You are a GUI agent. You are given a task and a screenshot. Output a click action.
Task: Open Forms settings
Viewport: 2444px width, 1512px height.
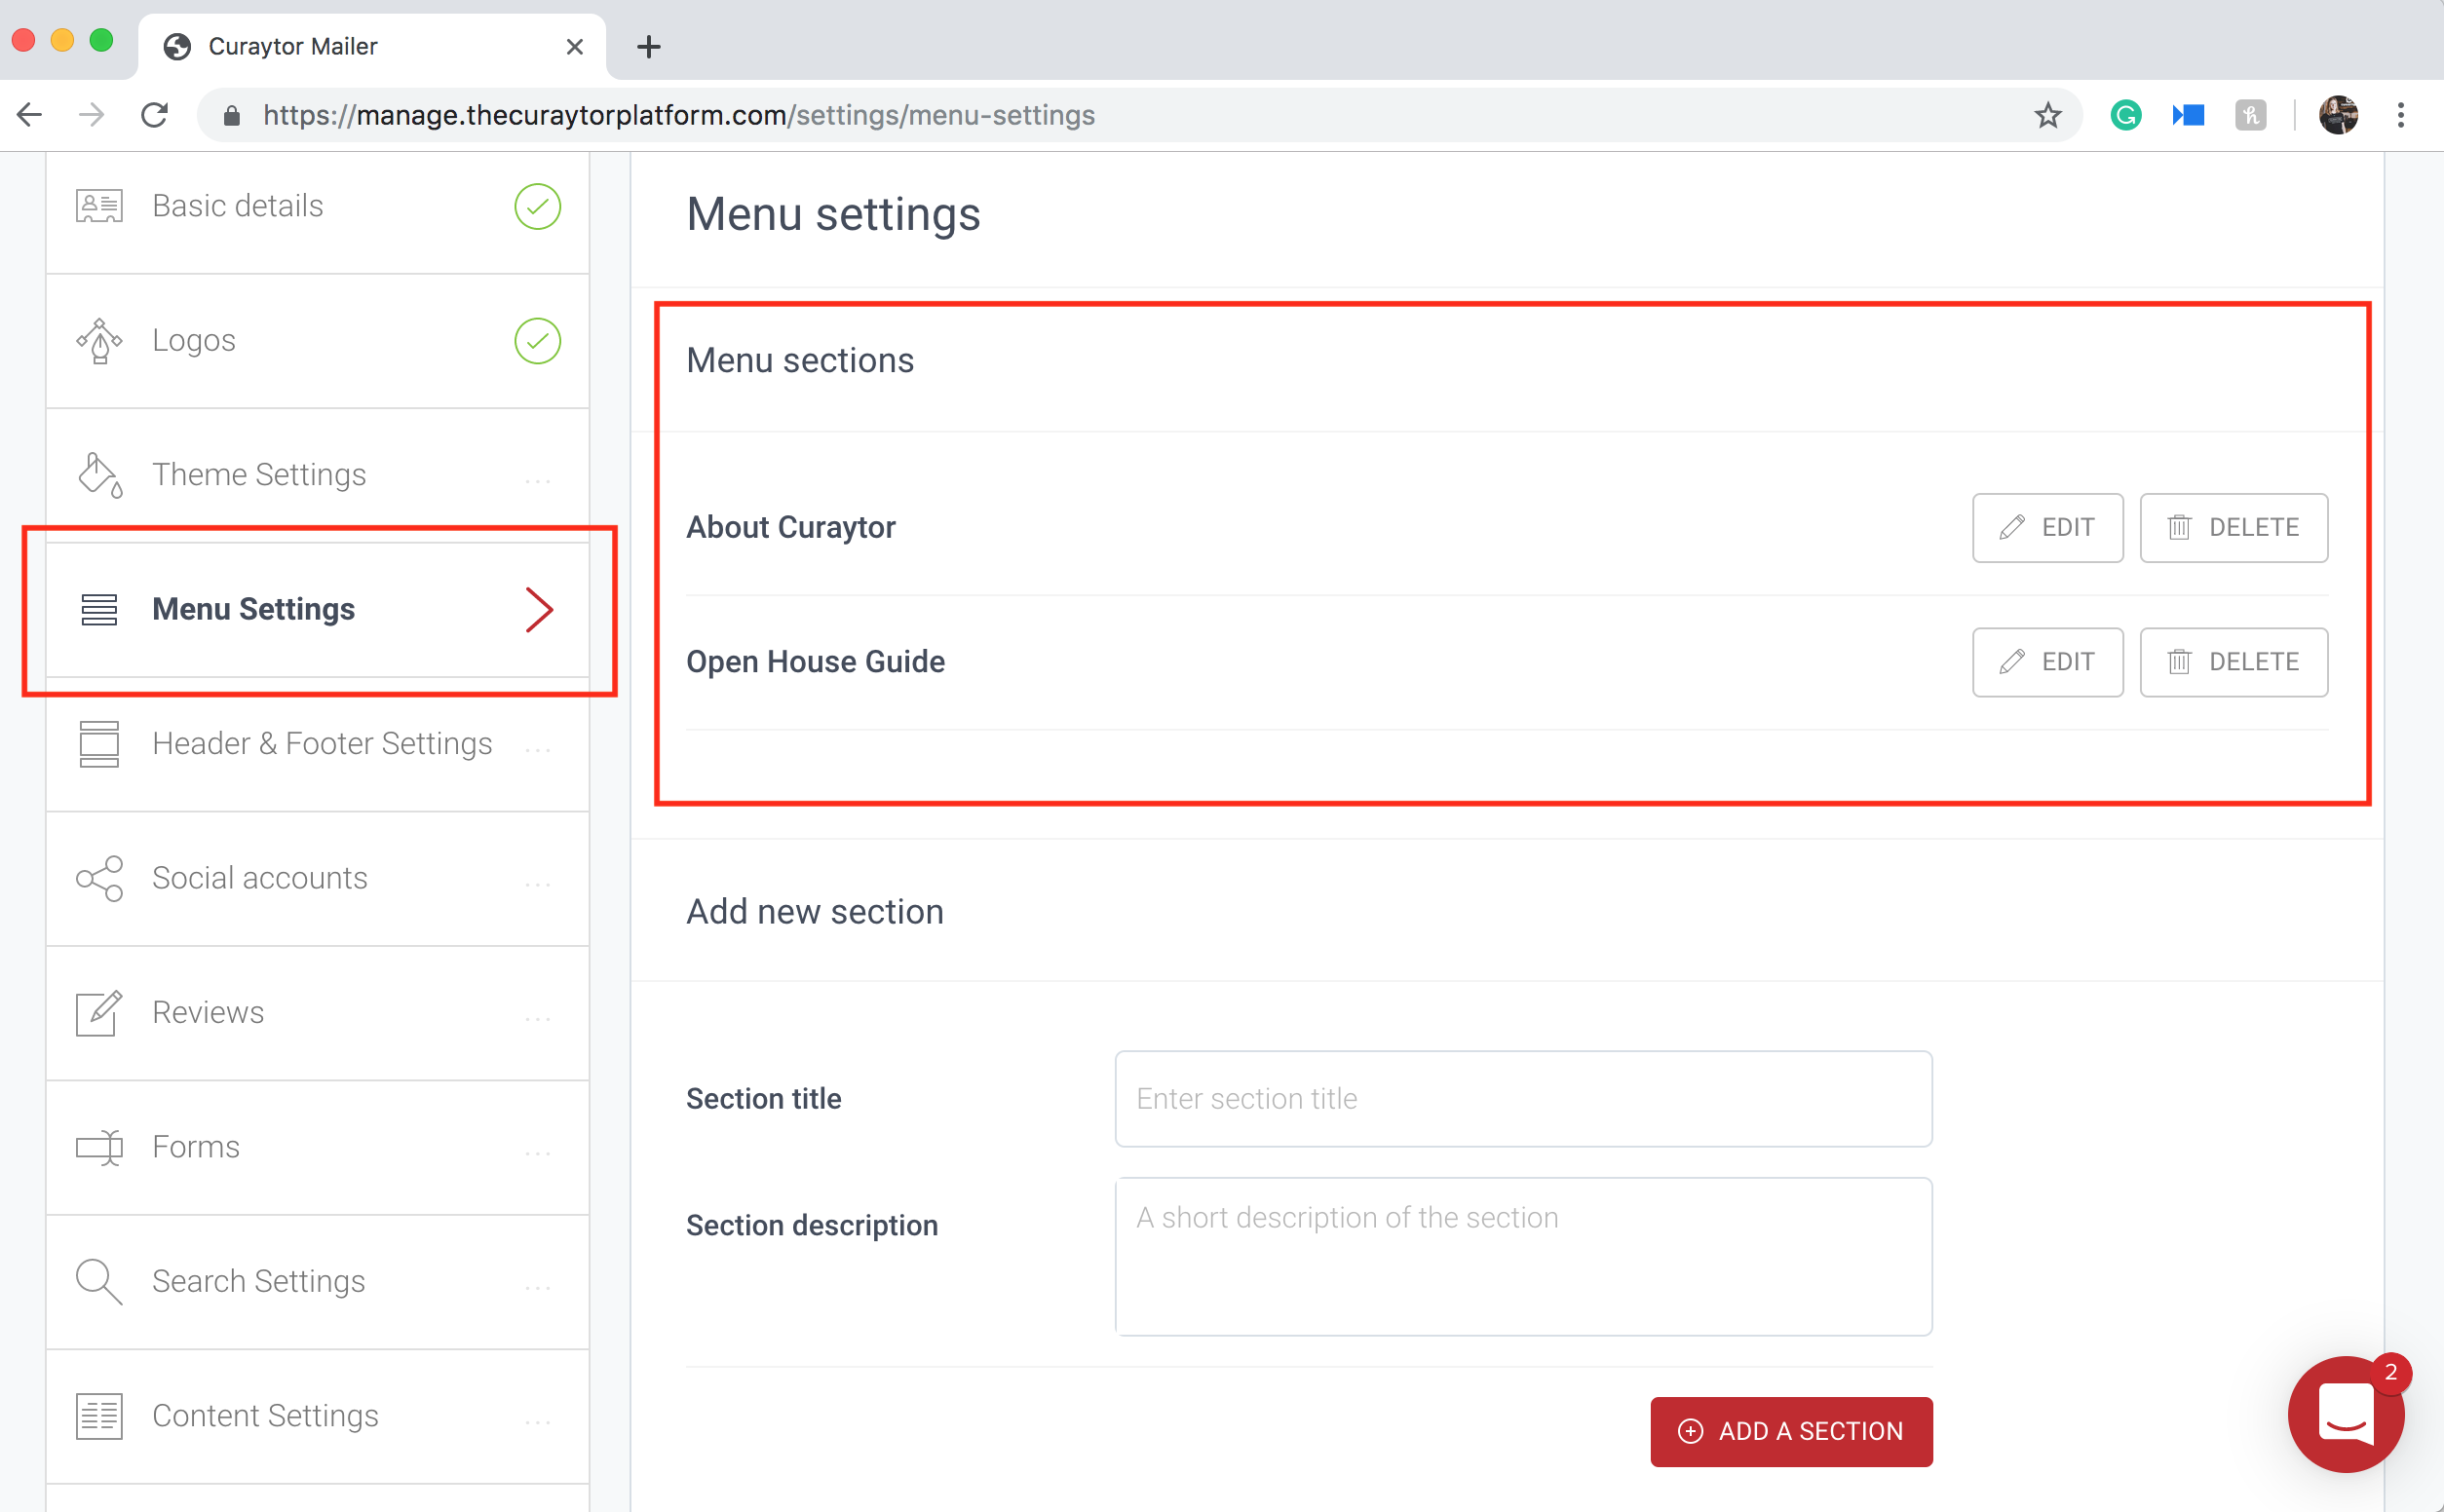click(318, 1147)
